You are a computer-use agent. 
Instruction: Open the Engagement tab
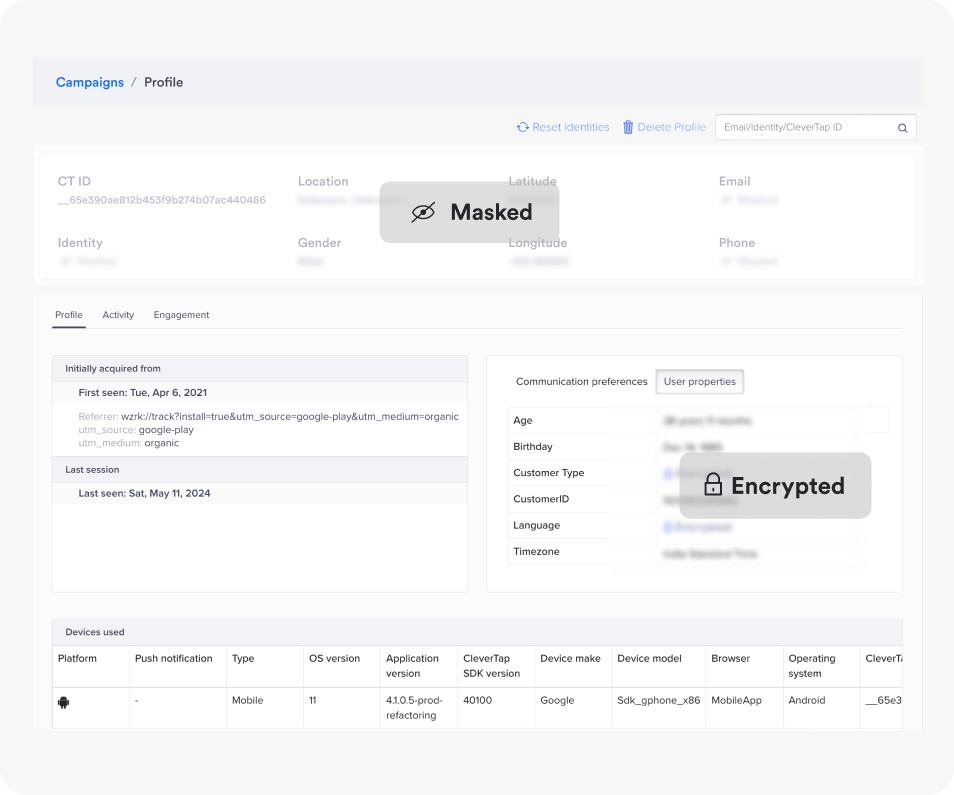click(181, 314)
